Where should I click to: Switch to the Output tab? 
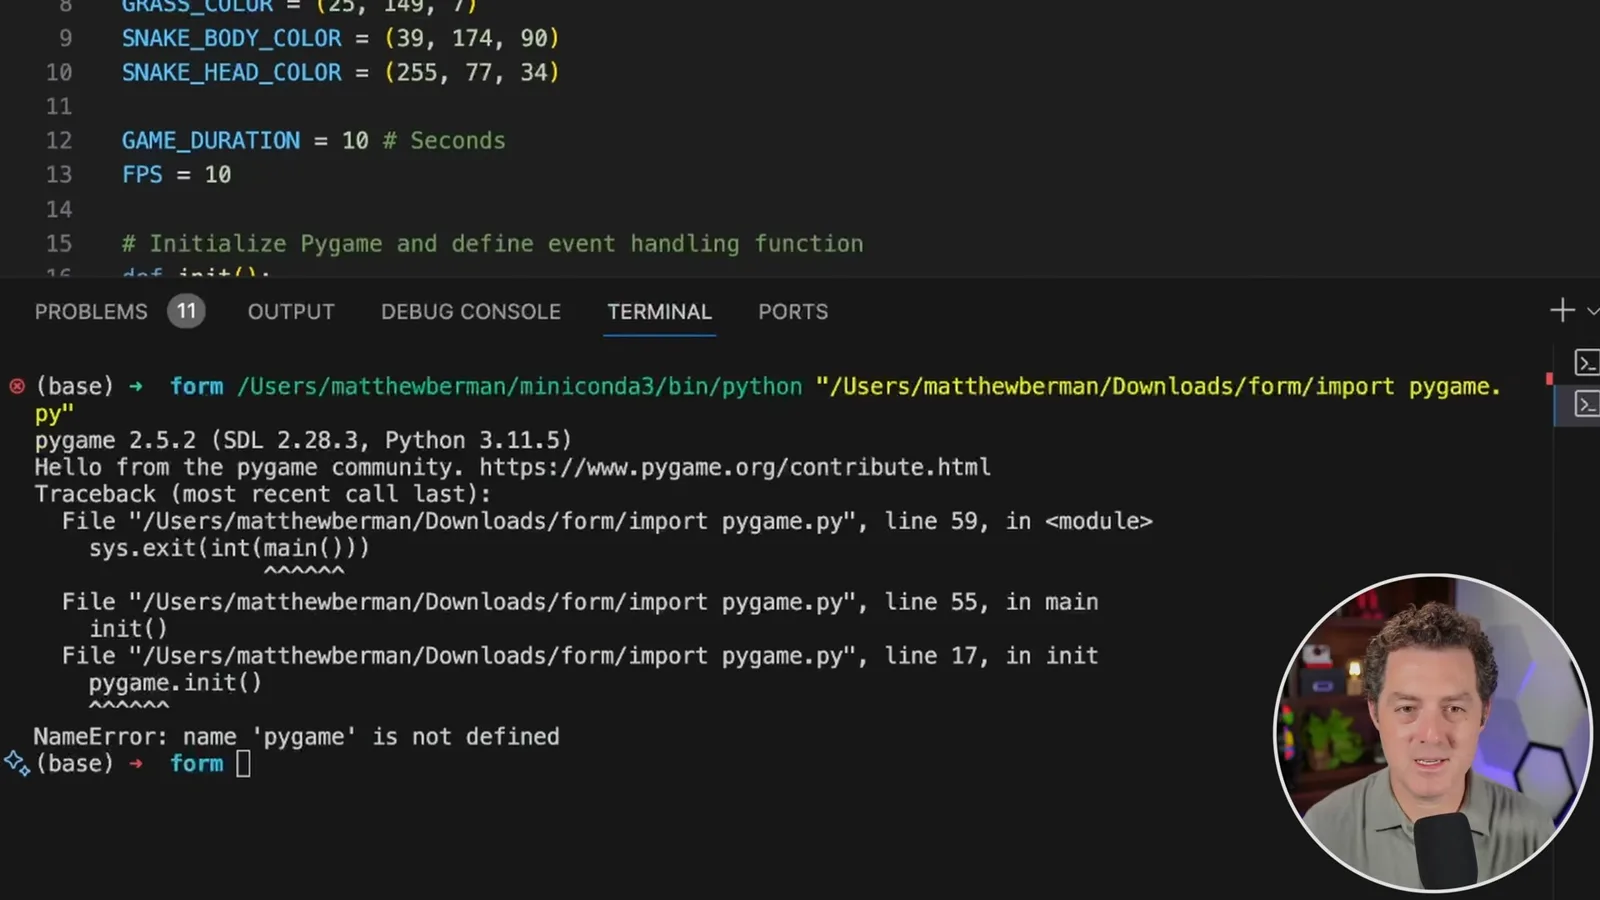tap(291, 311)
